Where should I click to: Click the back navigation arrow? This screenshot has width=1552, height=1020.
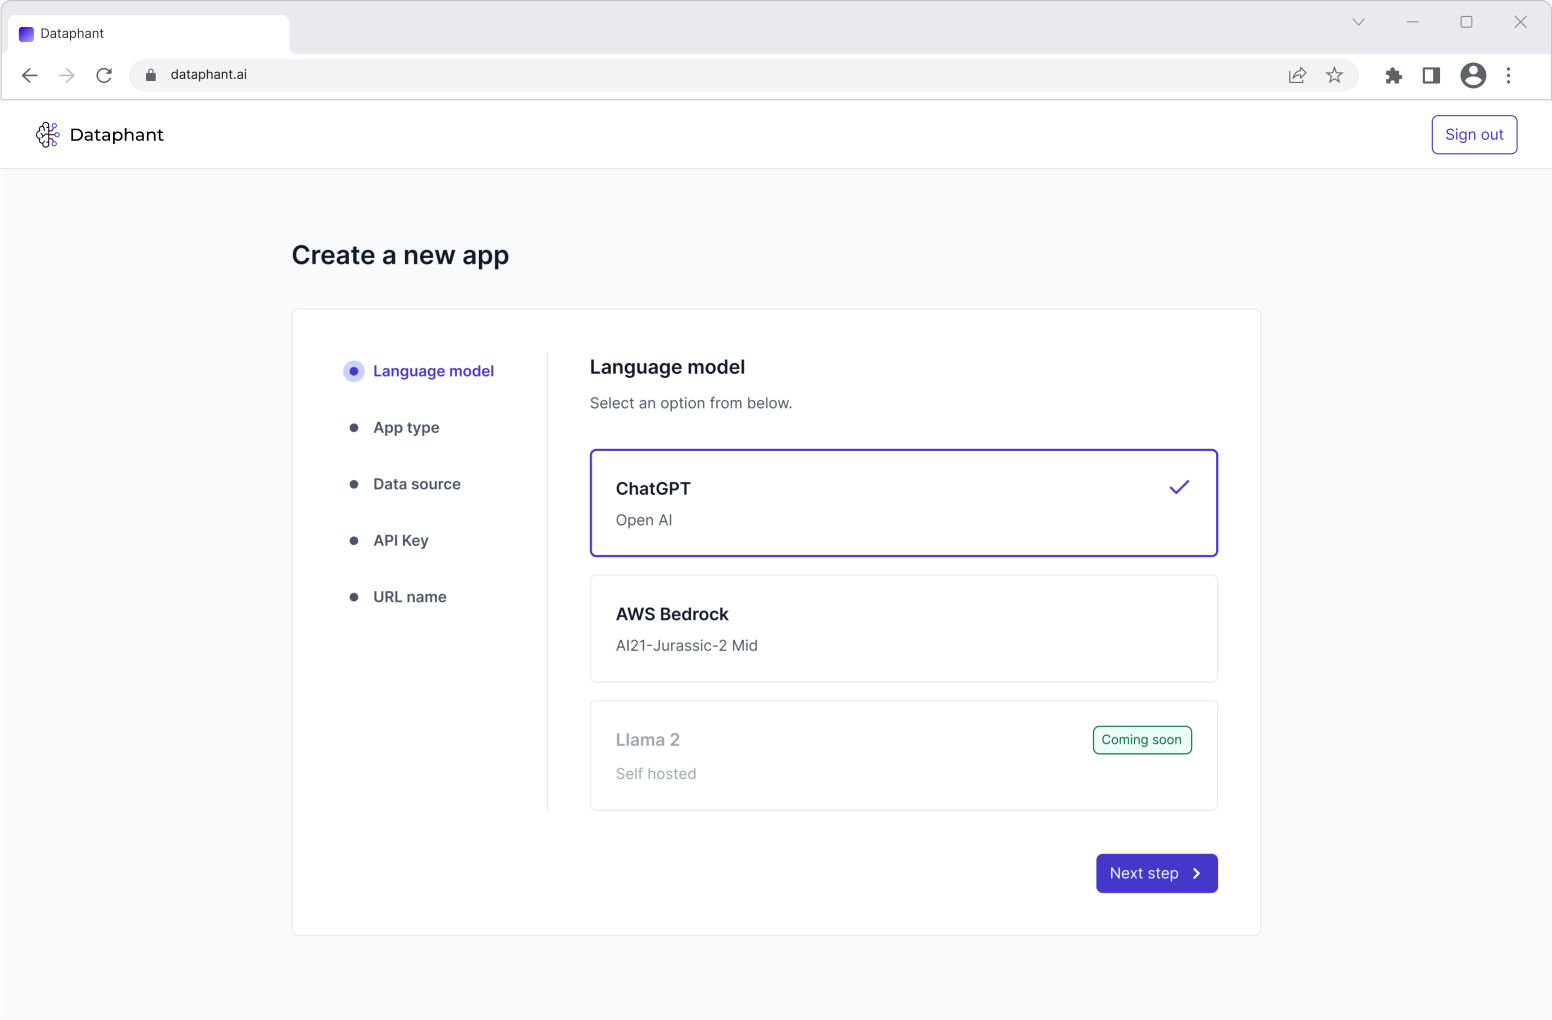coord(29,75)
